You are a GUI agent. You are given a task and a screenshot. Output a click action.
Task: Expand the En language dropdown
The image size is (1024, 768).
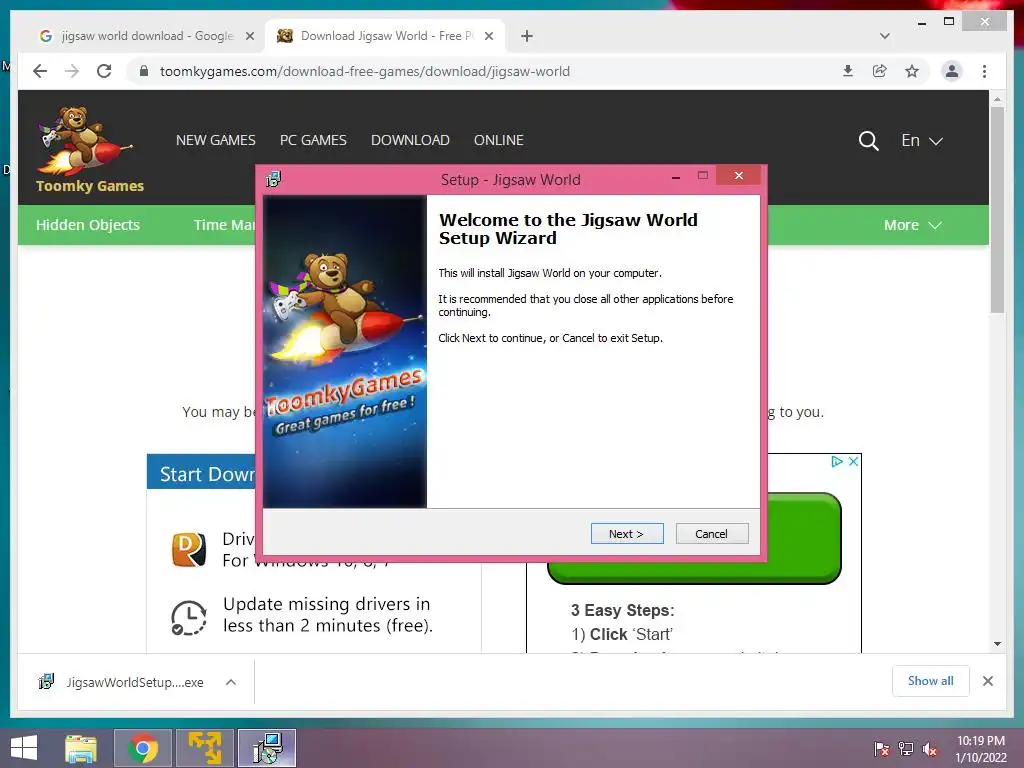(x=921, y=140)
